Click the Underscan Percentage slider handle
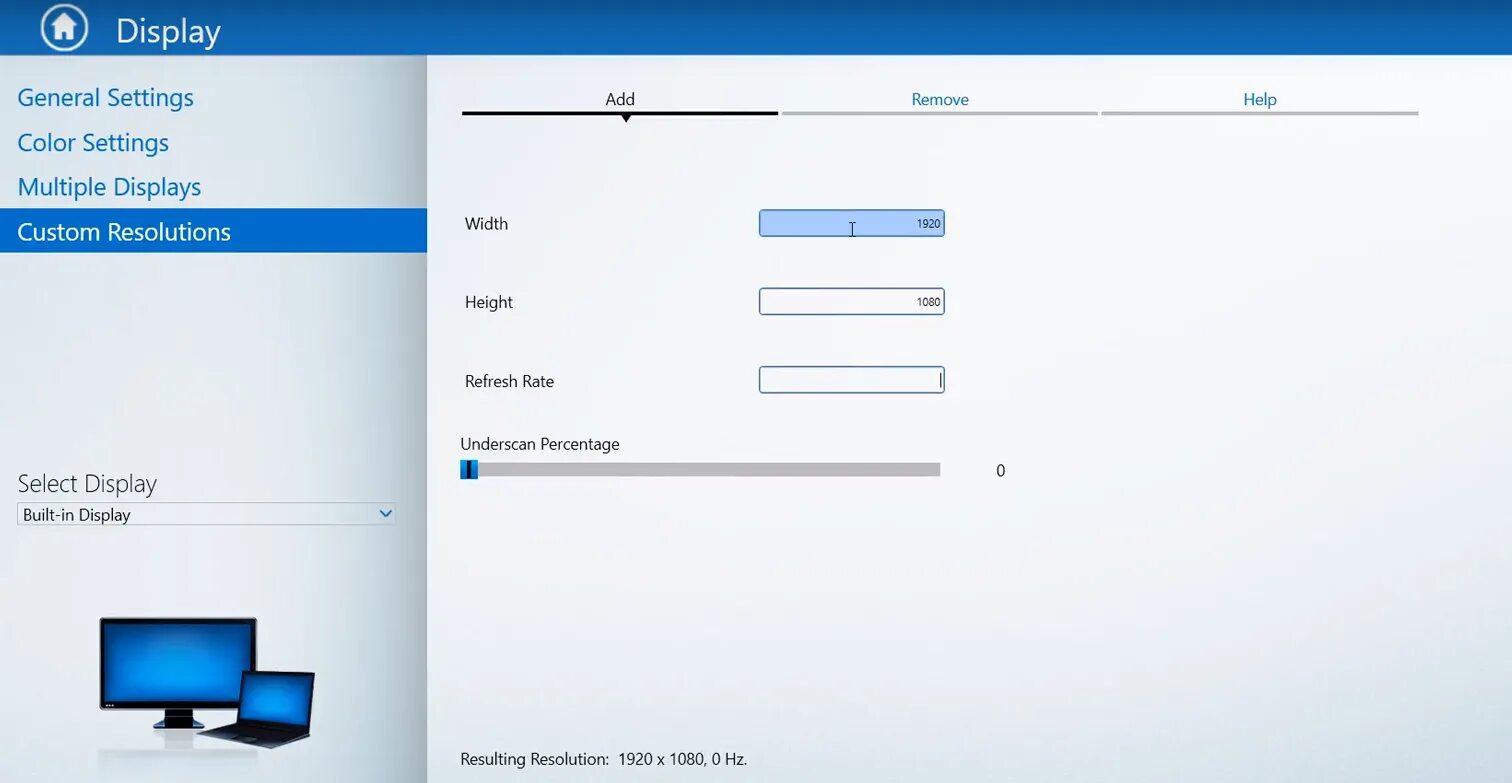The height and width of the screenshot is (783, 1512). point(469,470)
